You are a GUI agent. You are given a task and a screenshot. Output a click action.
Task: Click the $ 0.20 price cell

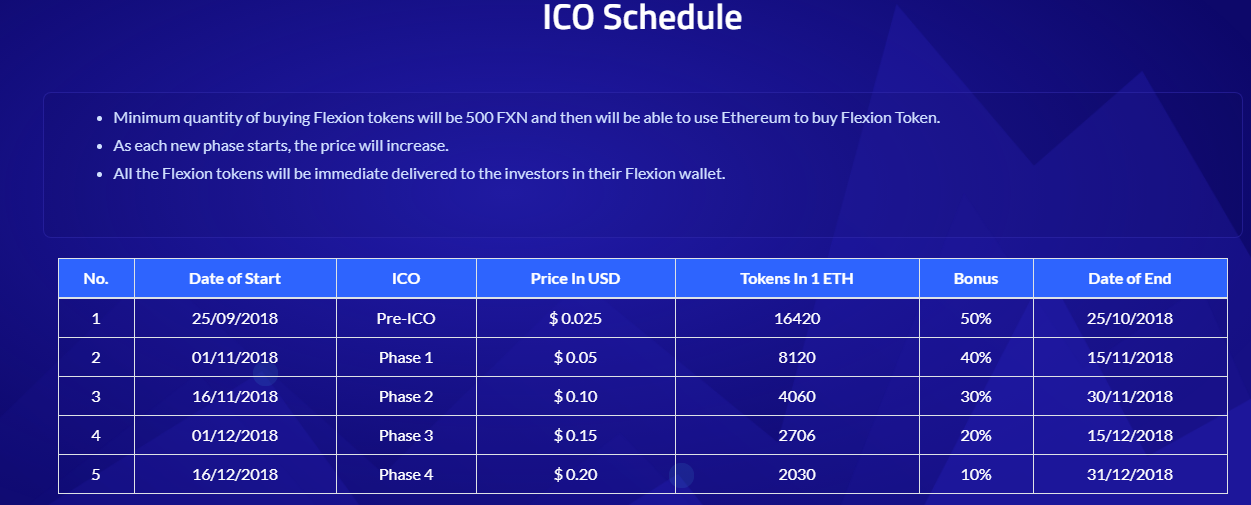click(x=576, y=475)
